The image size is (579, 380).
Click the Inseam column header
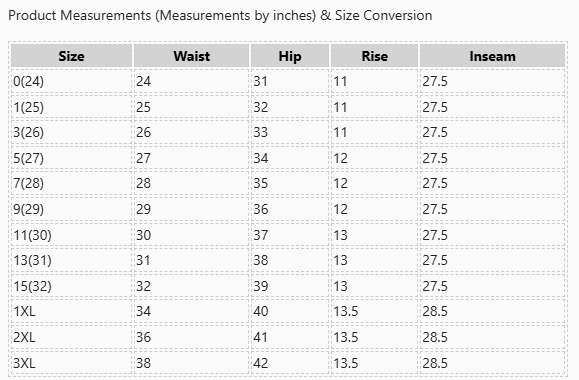(492, 56)
